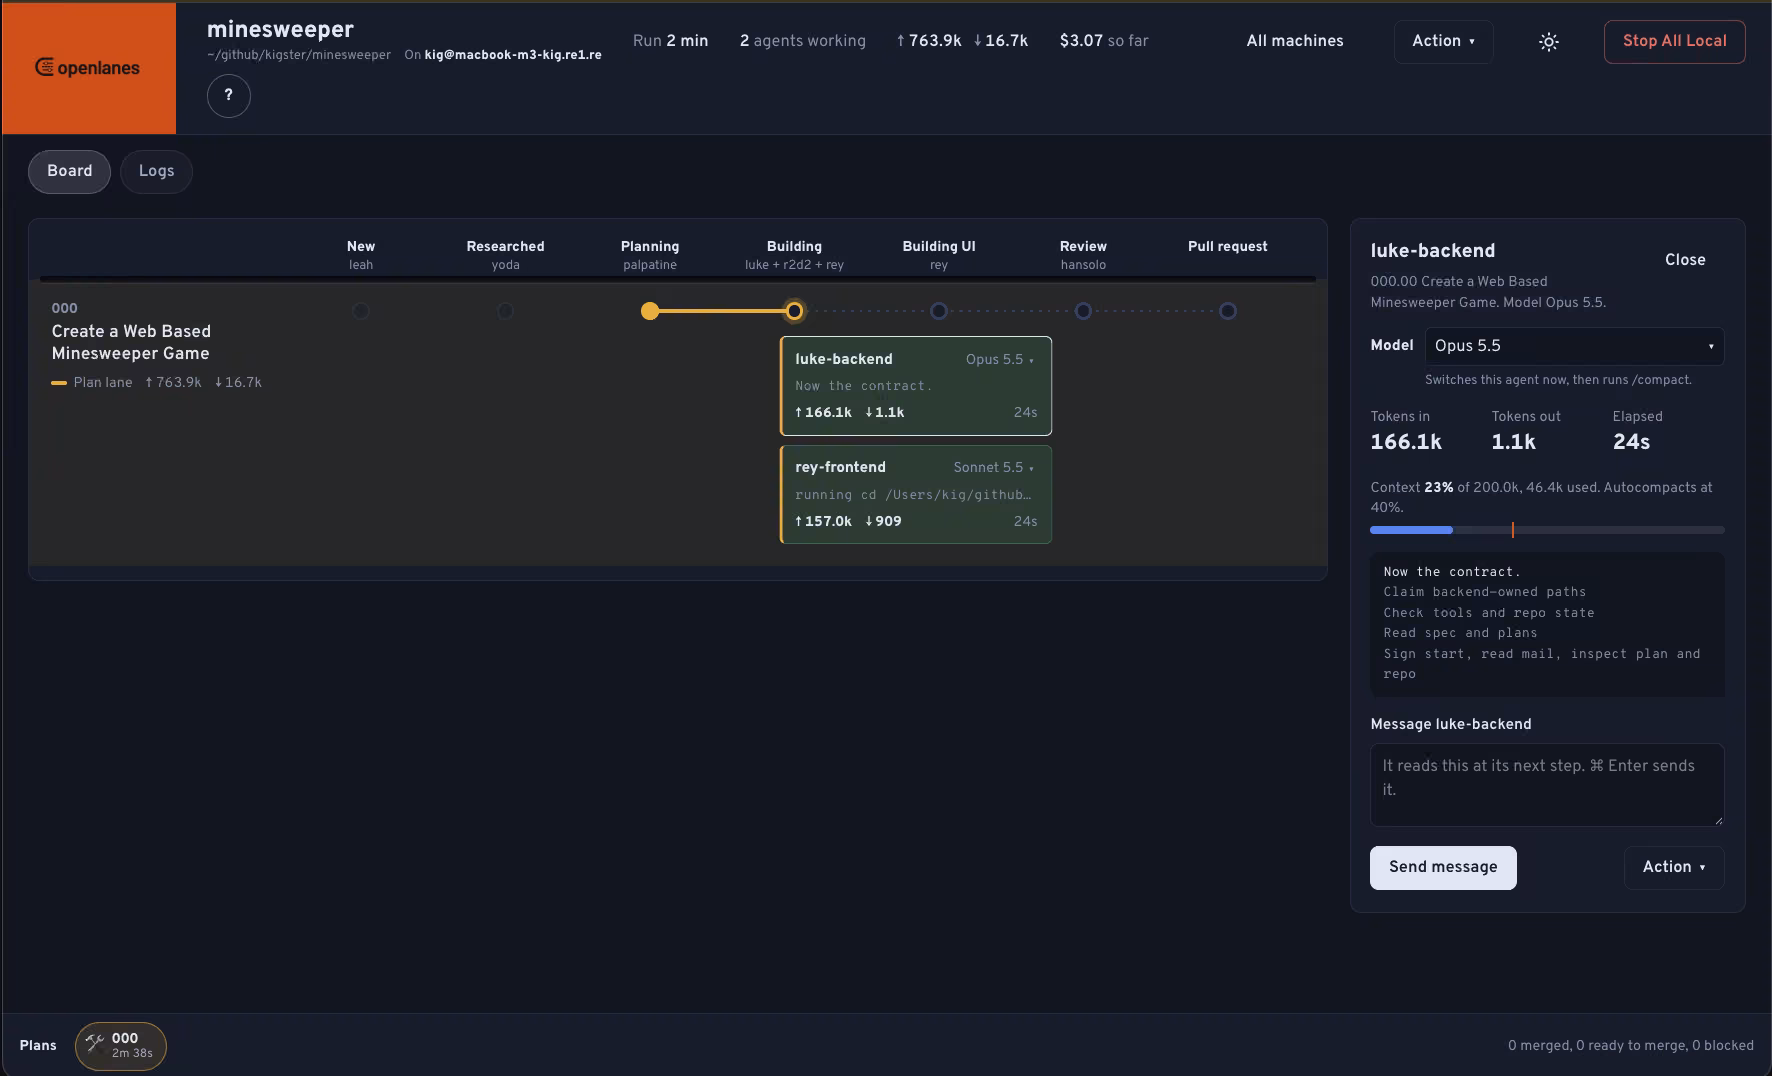Viewport: 1772px width, 1076px height.
Task: Click the Planning stage node
Action: (650, 311)
